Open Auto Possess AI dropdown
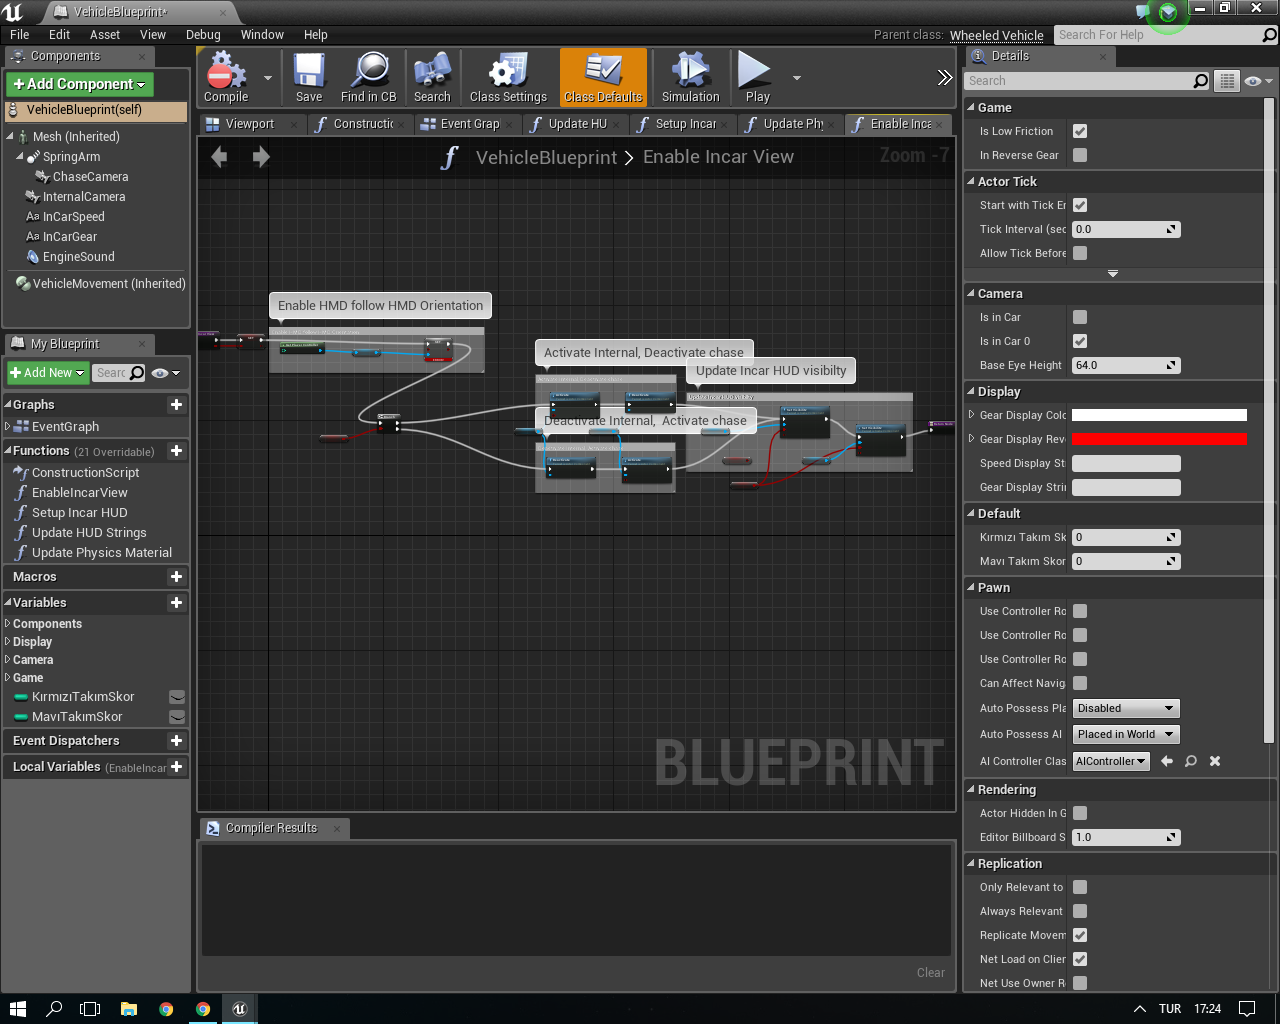Image resolution: width=1280 pixels, height=1024 pixels. coord(1126,734)
